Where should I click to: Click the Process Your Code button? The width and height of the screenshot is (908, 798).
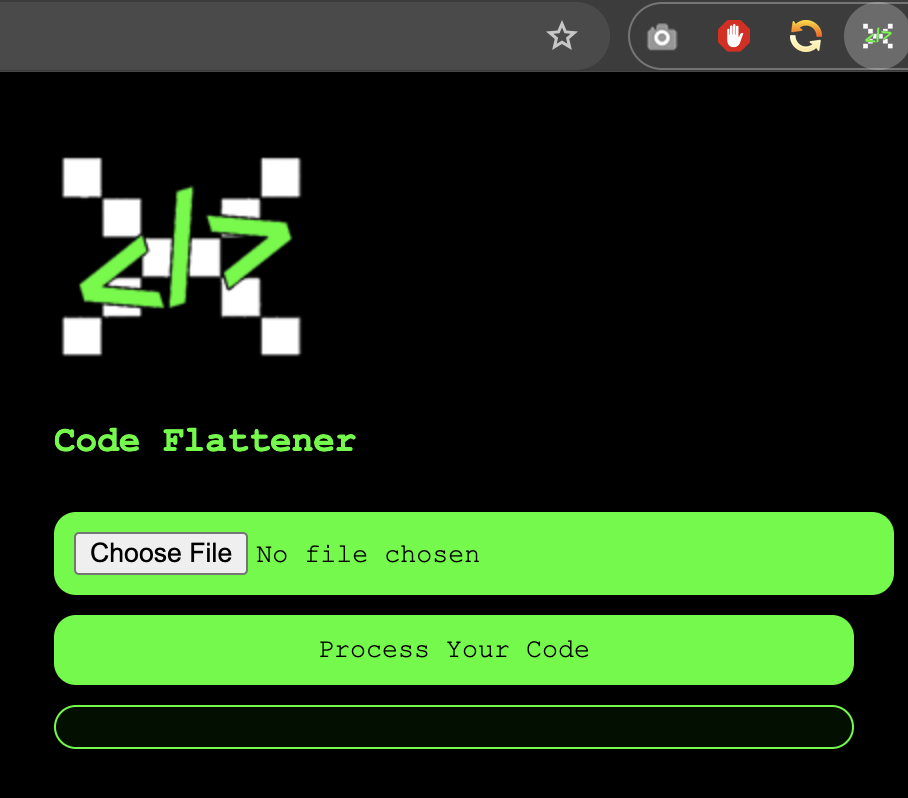click(454, 650)
